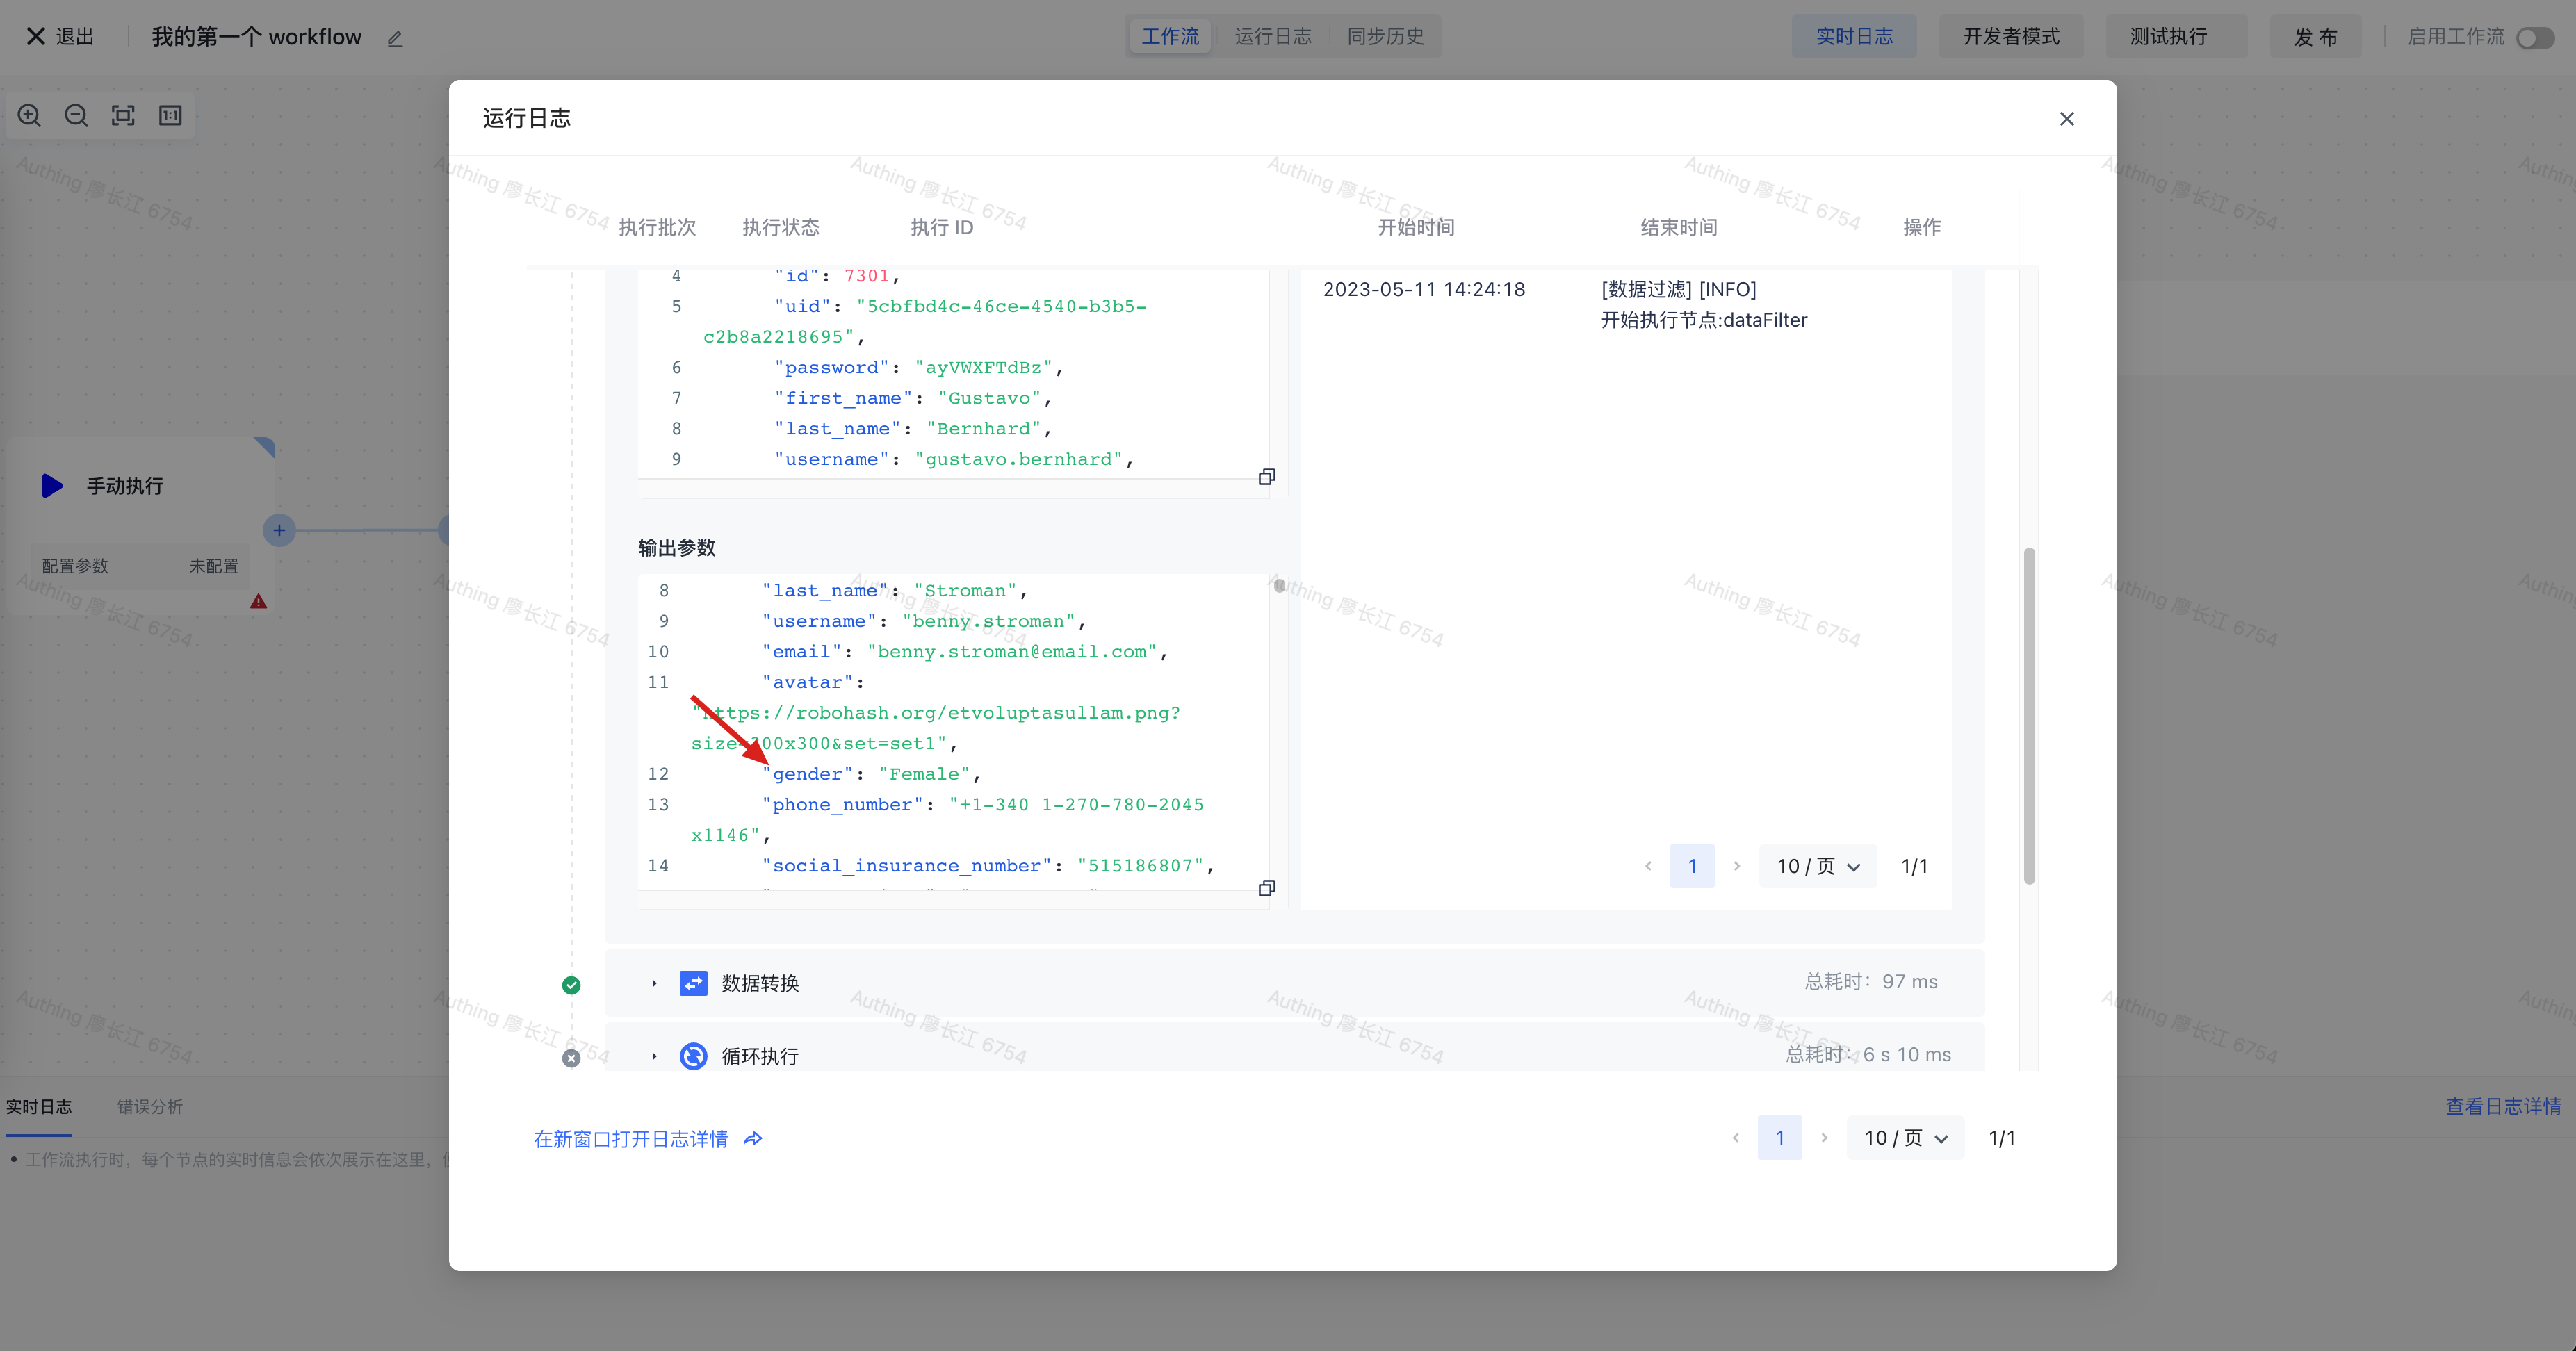This screenshot has width=2576, height=1351.
Task: Click the edit workflow name pencil icon
Action: 395,38
